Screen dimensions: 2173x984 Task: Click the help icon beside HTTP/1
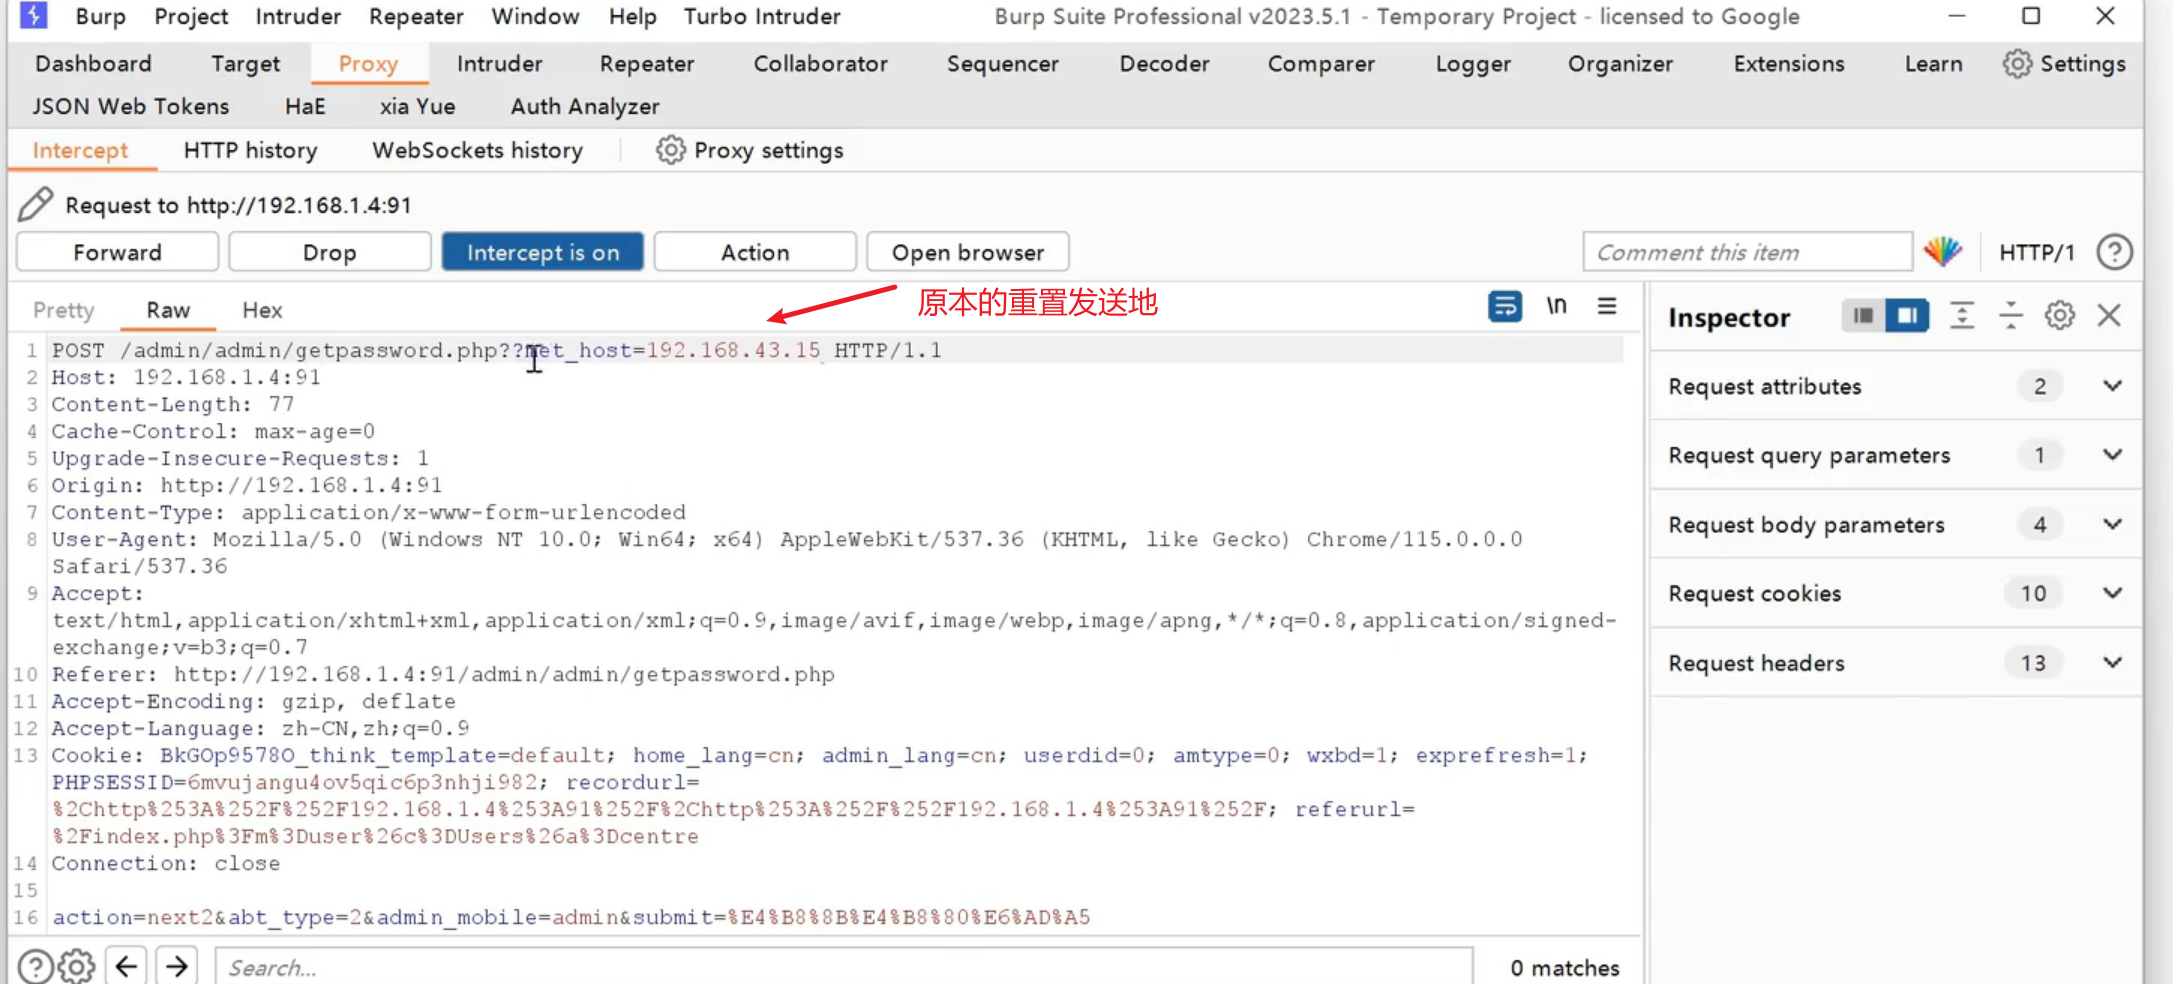pyautogui.click(x=2114, y=252)
